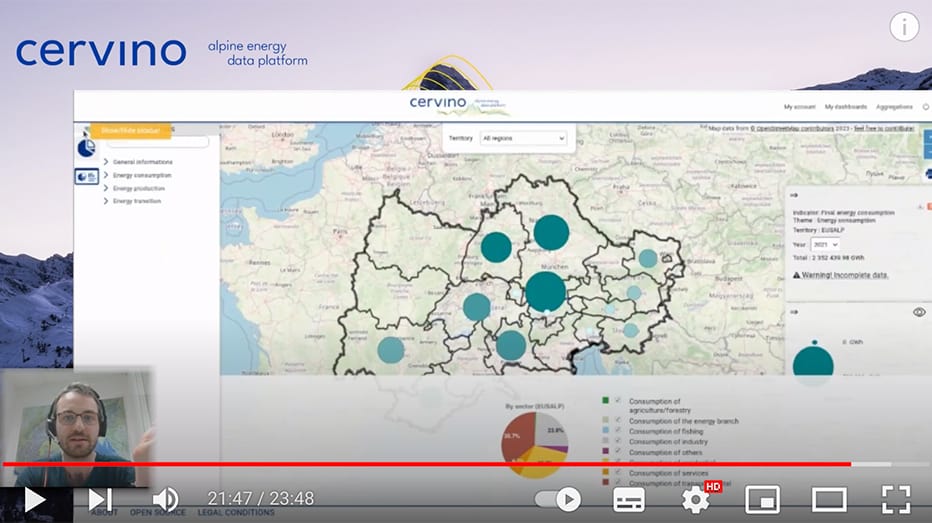
Task: Play the video
Action: [x=34, y=499]
